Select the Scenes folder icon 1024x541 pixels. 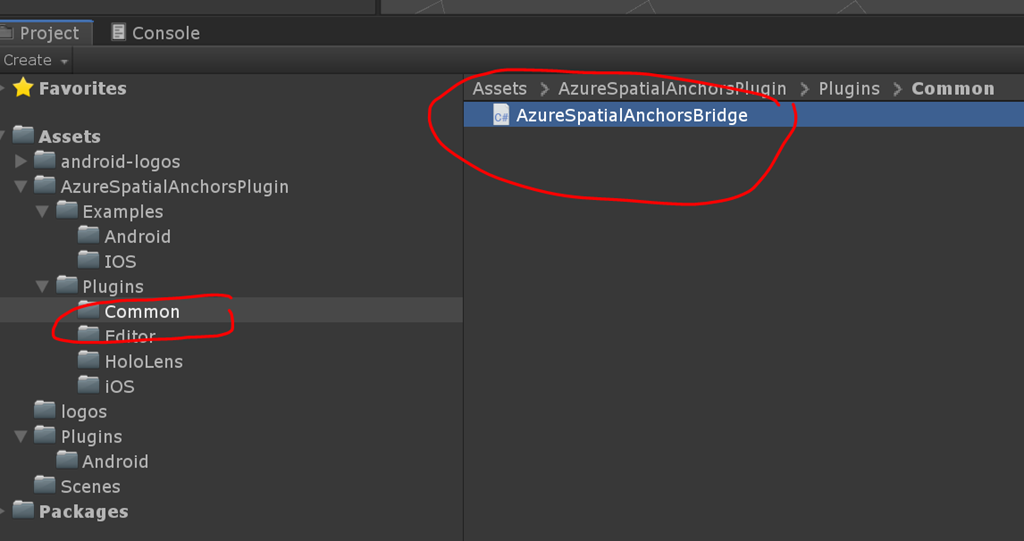(45, 485)
